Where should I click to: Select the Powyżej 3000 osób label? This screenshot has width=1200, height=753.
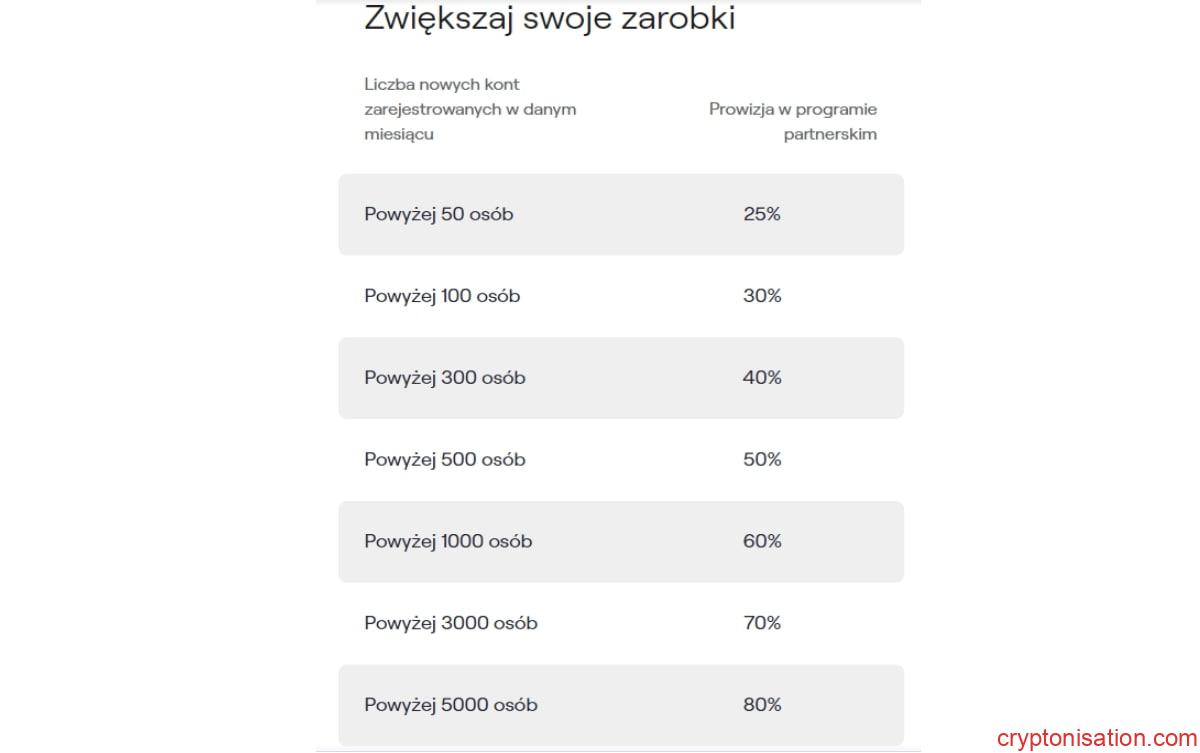tap(451, 624)
